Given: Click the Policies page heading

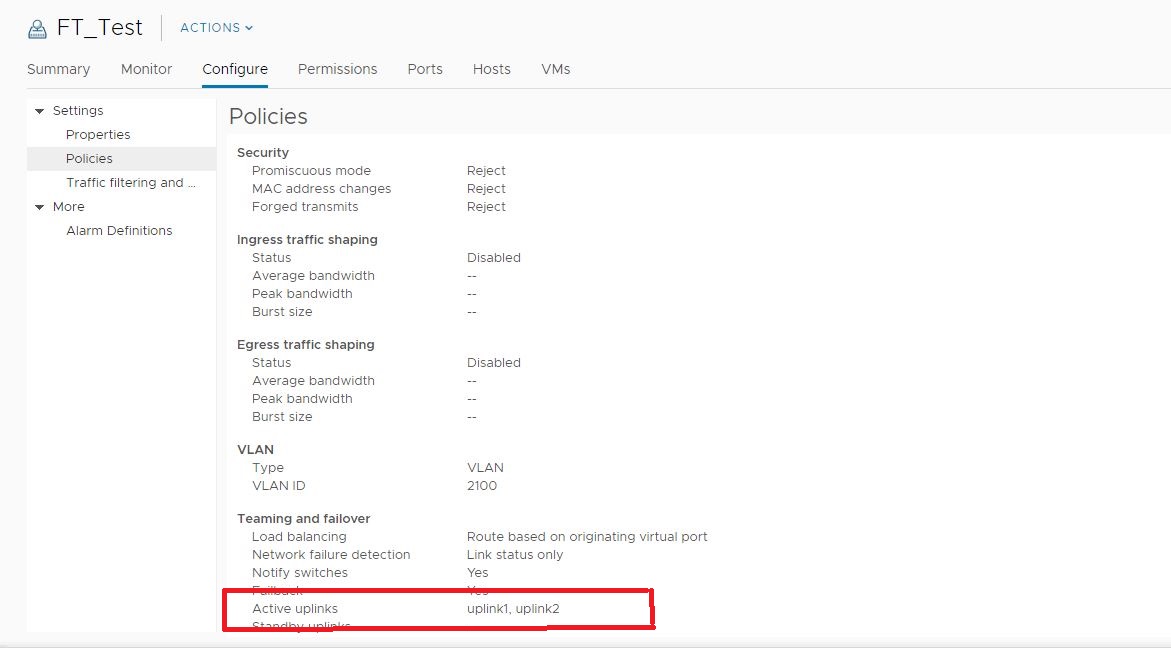Looking at the screenshot, I should 268,116.
